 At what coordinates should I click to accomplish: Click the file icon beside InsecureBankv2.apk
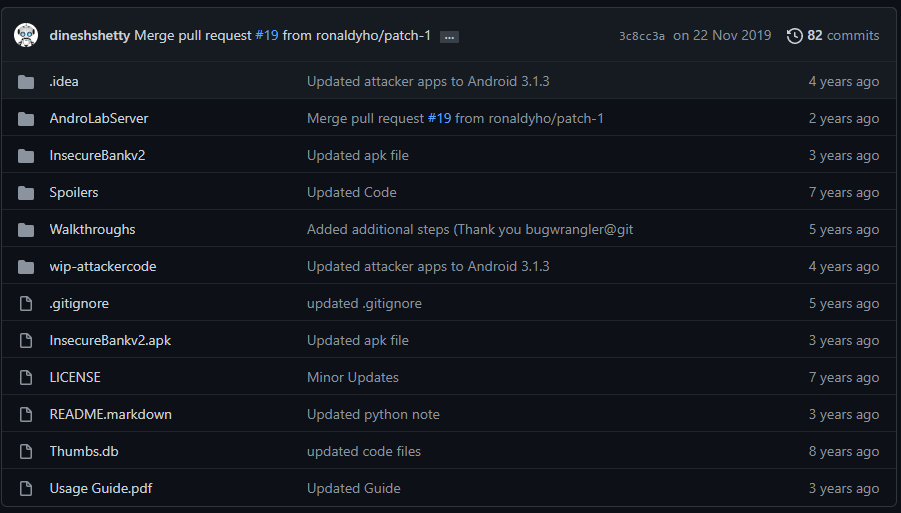click(26, 341)
